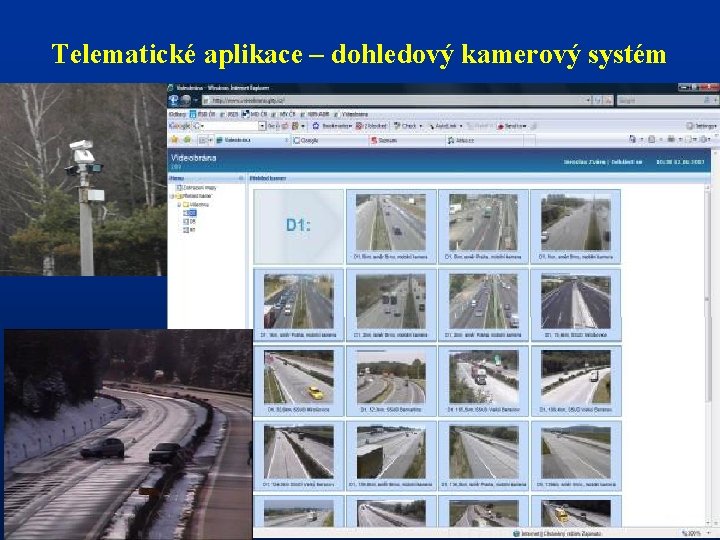This screenshot has height=540, width=720.
Task: Open the Google toolbar search field dropdown
Action: tap(262, 126)
